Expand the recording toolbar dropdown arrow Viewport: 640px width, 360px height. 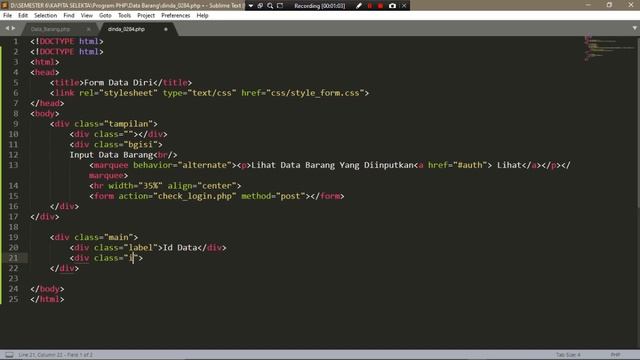251,6
